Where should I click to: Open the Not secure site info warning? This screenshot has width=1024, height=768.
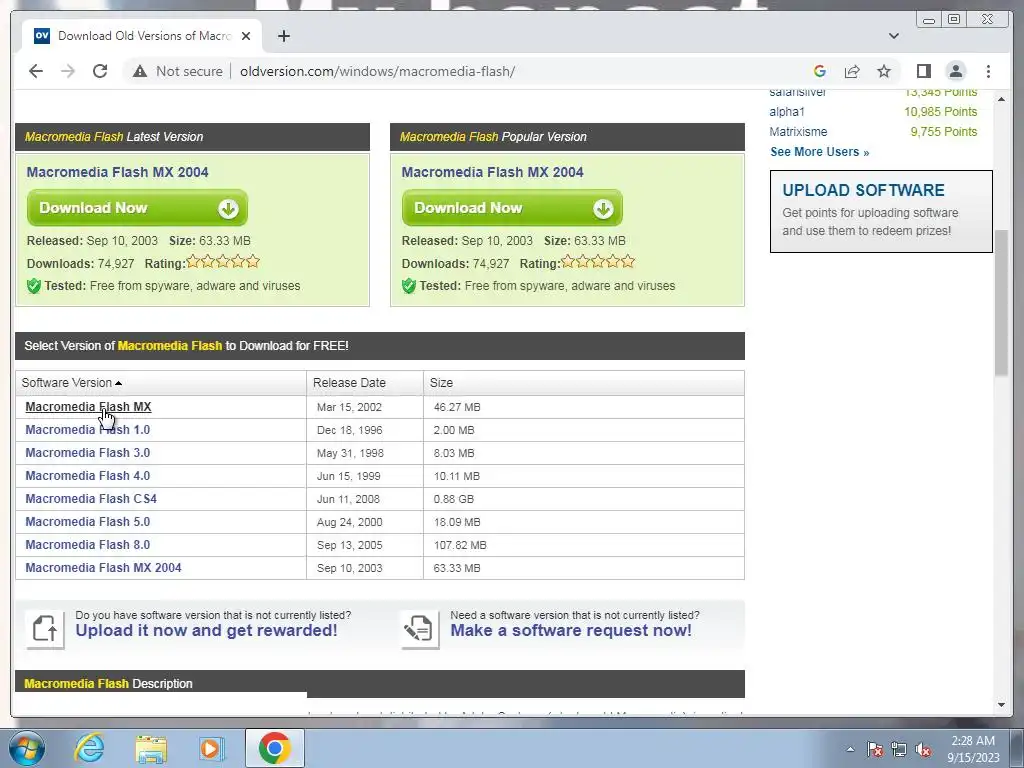tap(178, 71)
